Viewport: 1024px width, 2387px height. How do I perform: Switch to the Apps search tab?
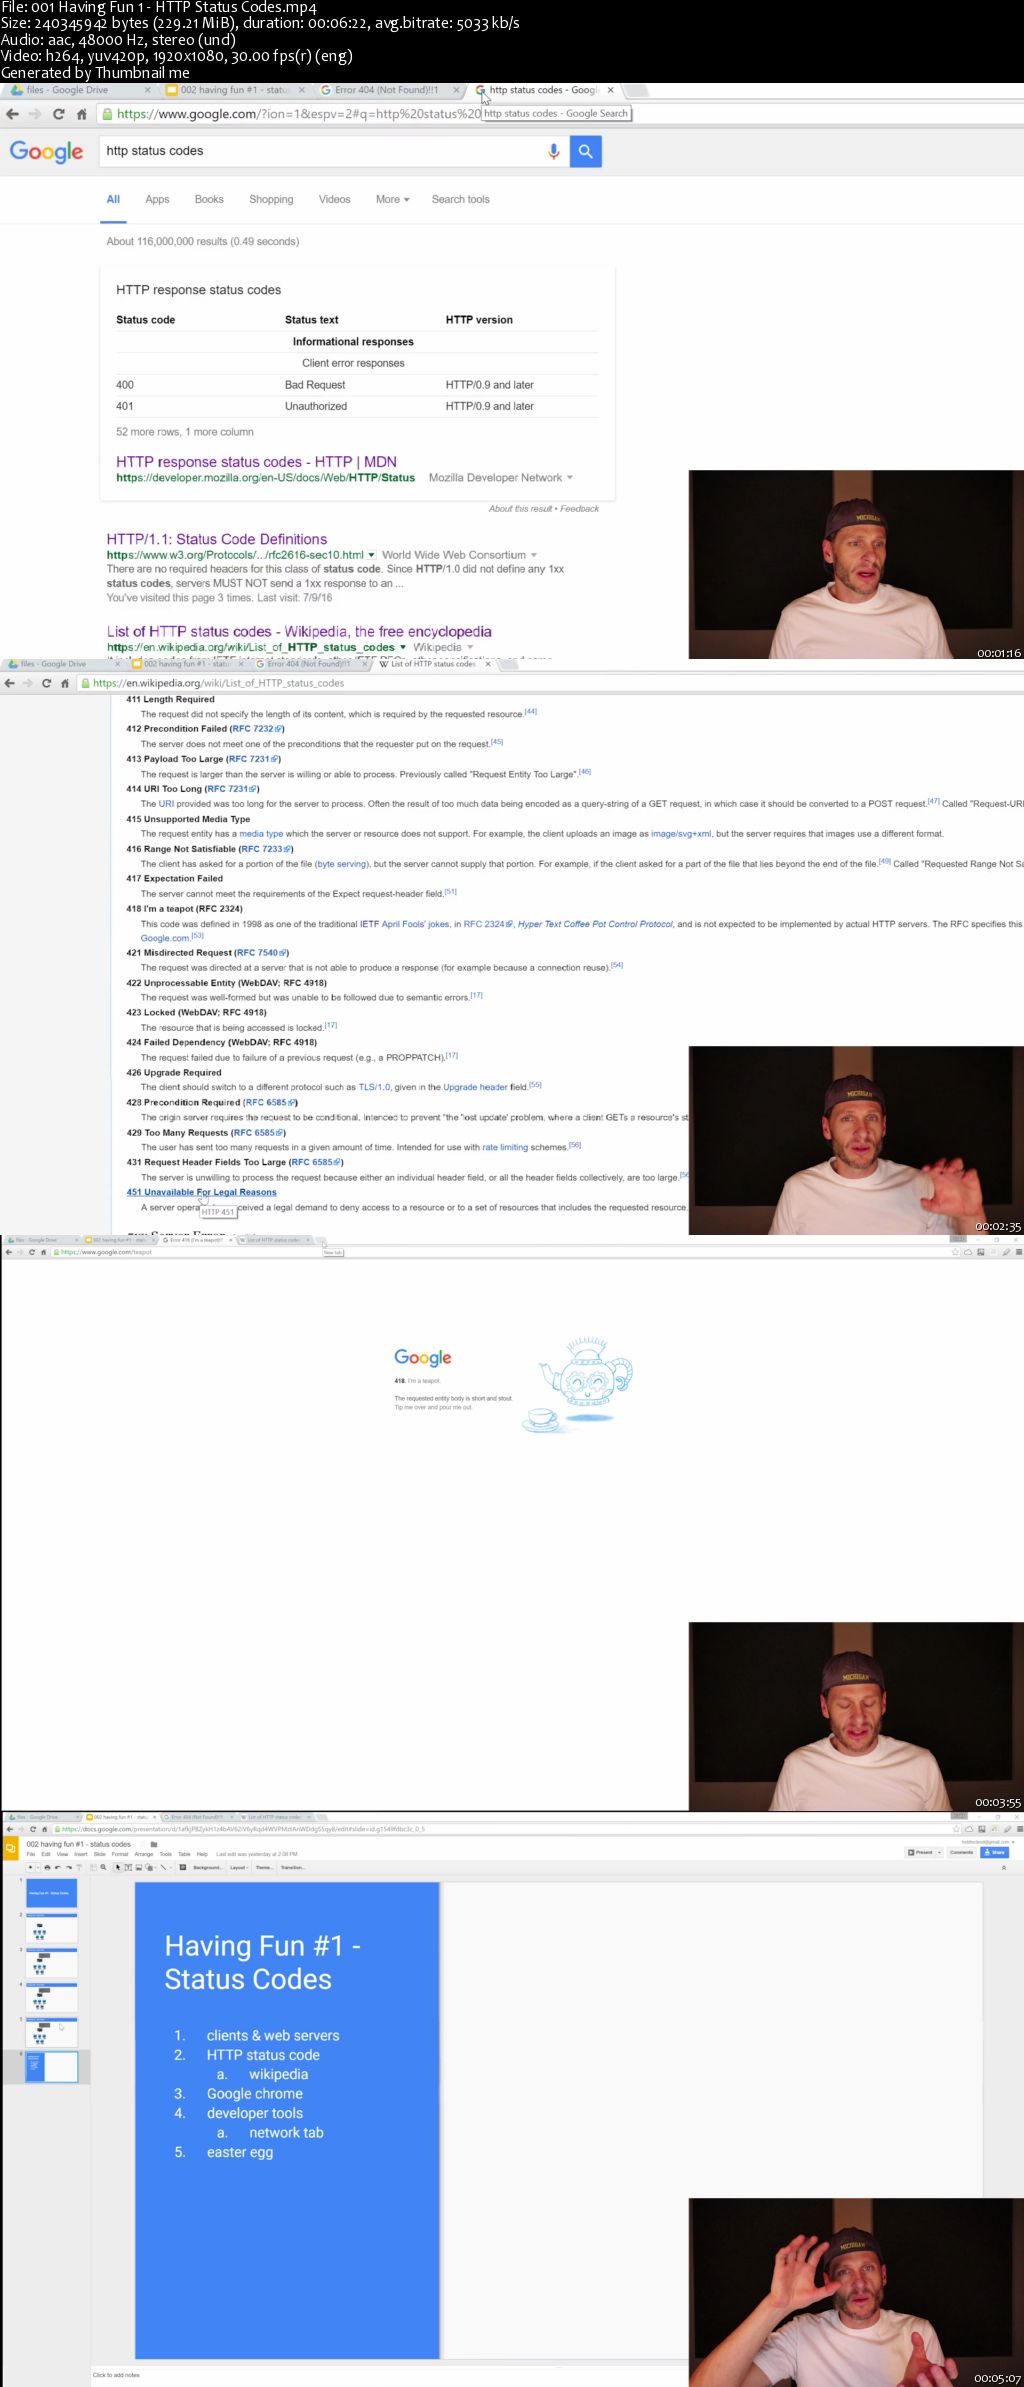click(x=157, y=199)
